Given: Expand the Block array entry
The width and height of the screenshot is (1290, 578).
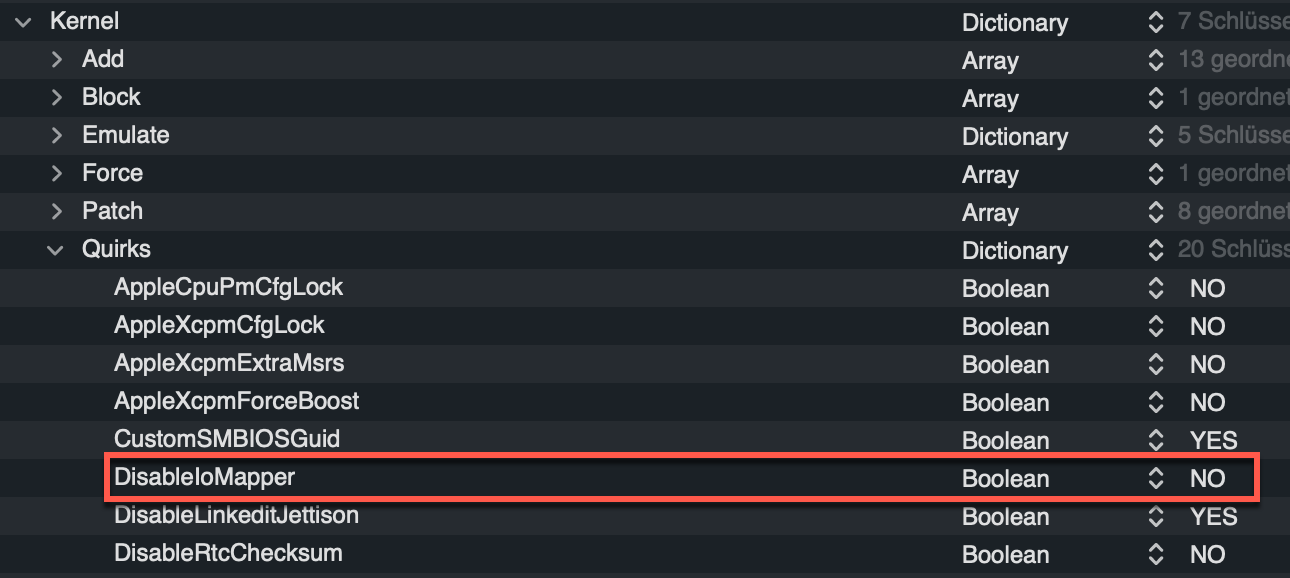Looking at the screenshot, I should (x=57, y=98).
